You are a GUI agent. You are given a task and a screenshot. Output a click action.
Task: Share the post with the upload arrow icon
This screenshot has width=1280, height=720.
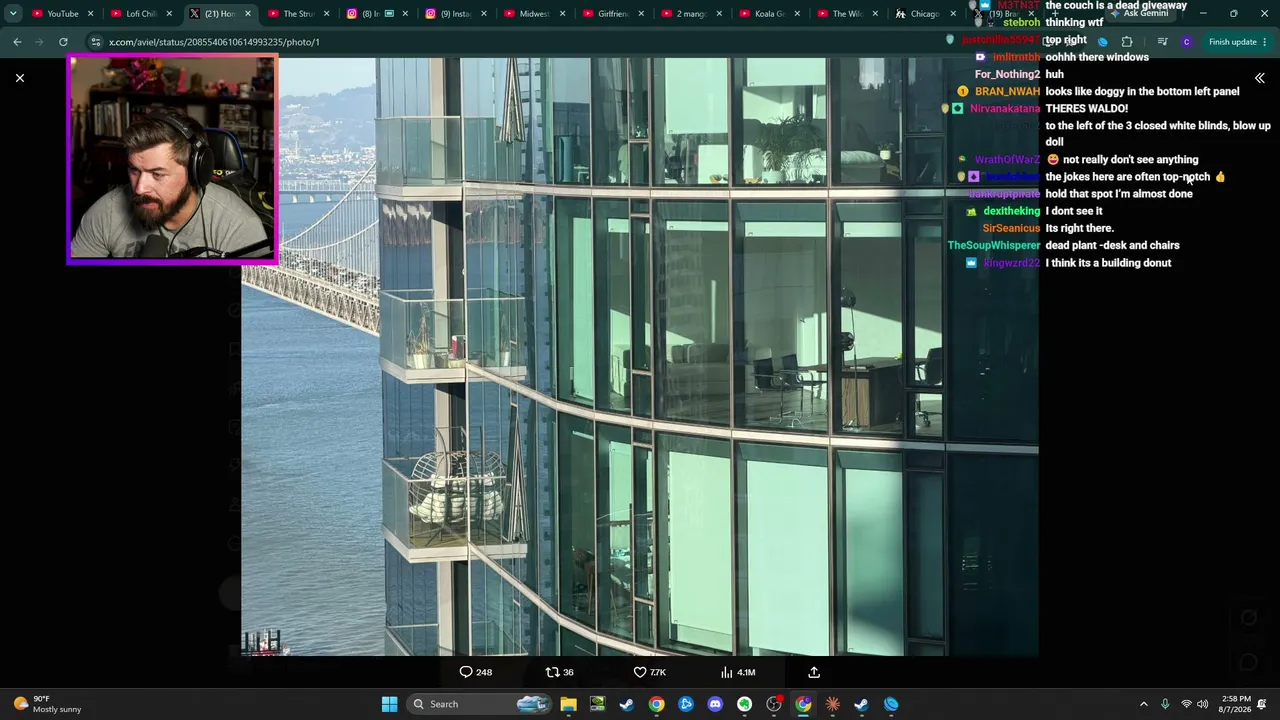pyautogui.click(x=814, y=672)
